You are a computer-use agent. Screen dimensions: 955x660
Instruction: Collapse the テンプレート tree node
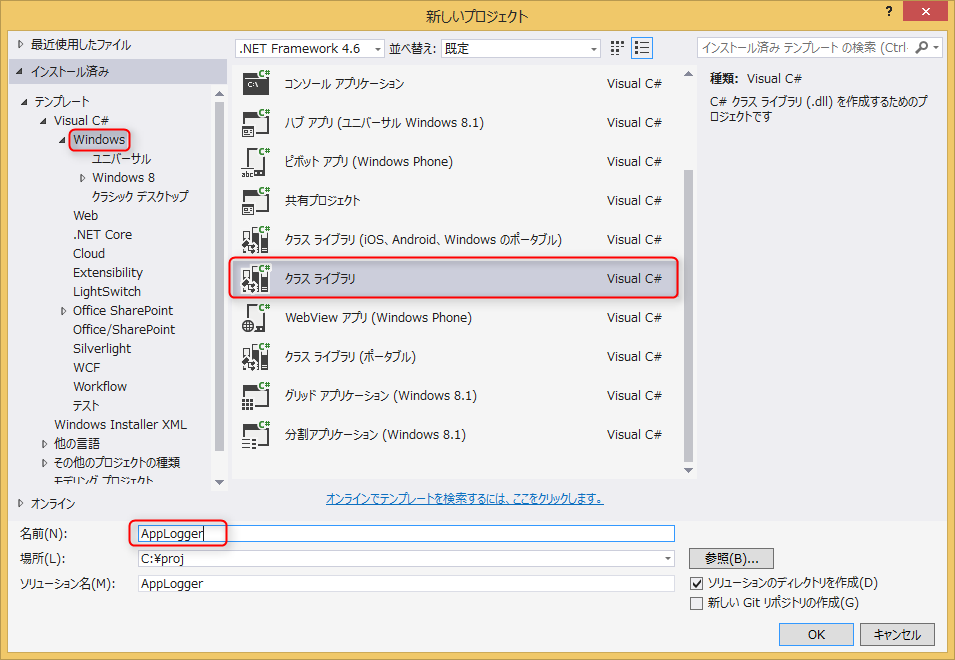pos(24,102)
